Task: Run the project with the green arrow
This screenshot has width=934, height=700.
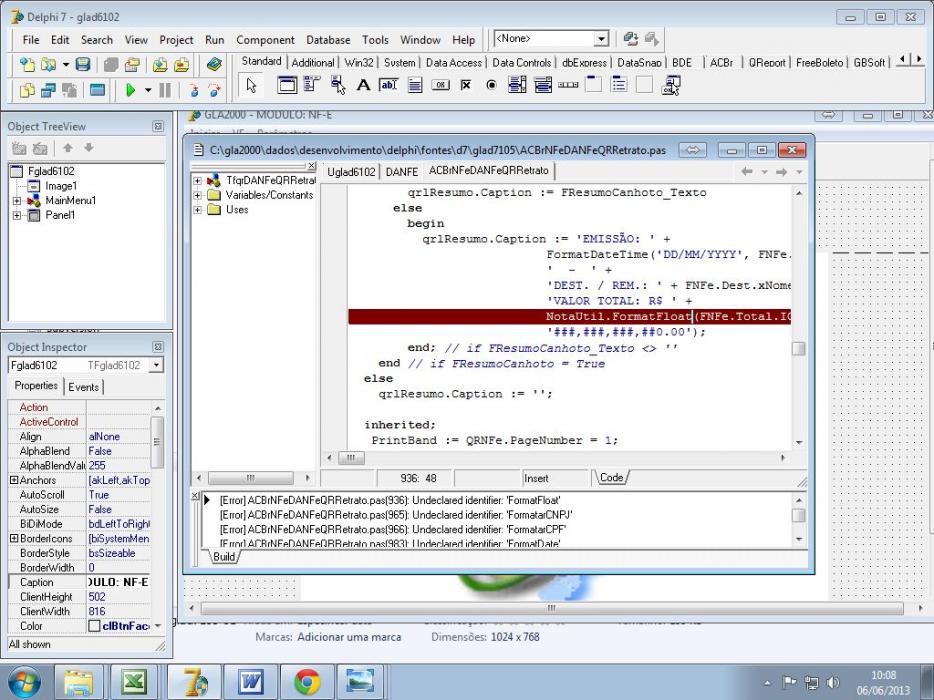Action: pyautogui.click(x=131, y=91)
